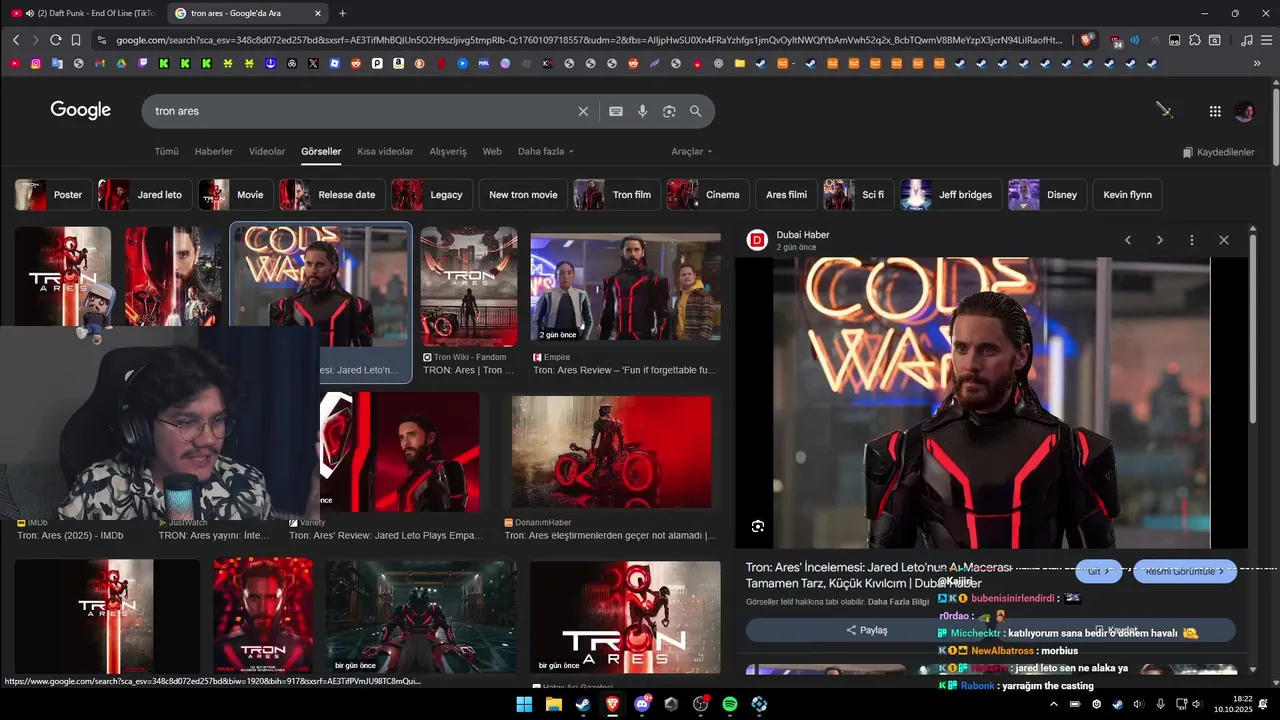Open the Google apps grid
The image size is (1280, 720).
[1215, 112]
